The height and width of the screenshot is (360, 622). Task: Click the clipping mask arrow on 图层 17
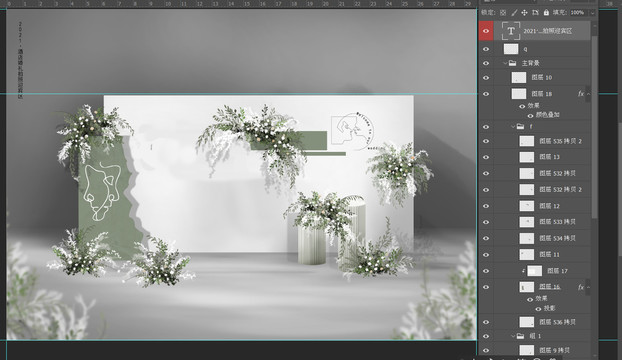click(524, 271)
